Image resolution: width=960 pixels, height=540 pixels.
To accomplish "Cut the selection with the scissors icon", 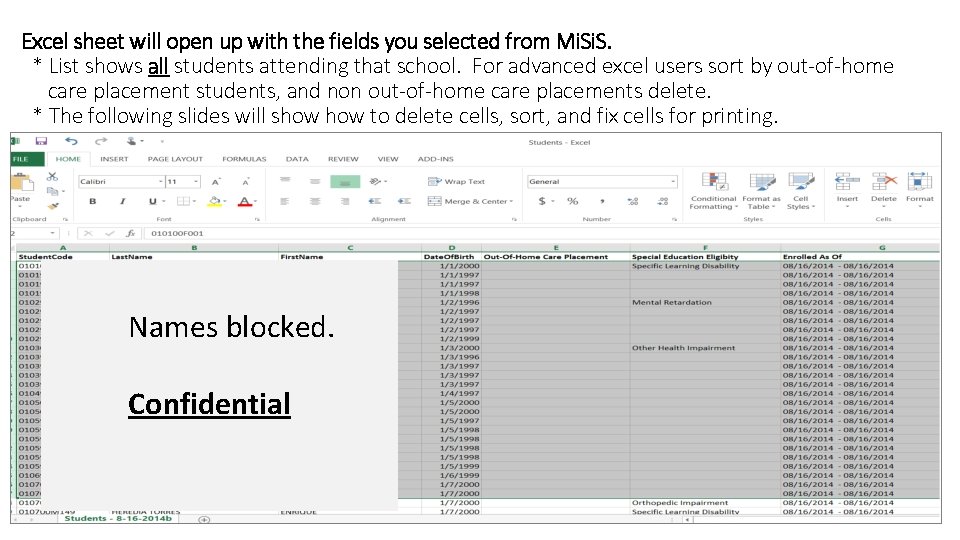I will (x=53, y=176).
